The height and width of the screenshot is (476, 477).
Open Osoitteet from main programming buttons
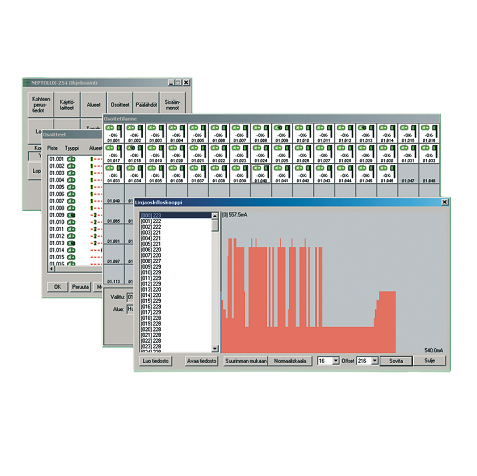click(120, 105)
